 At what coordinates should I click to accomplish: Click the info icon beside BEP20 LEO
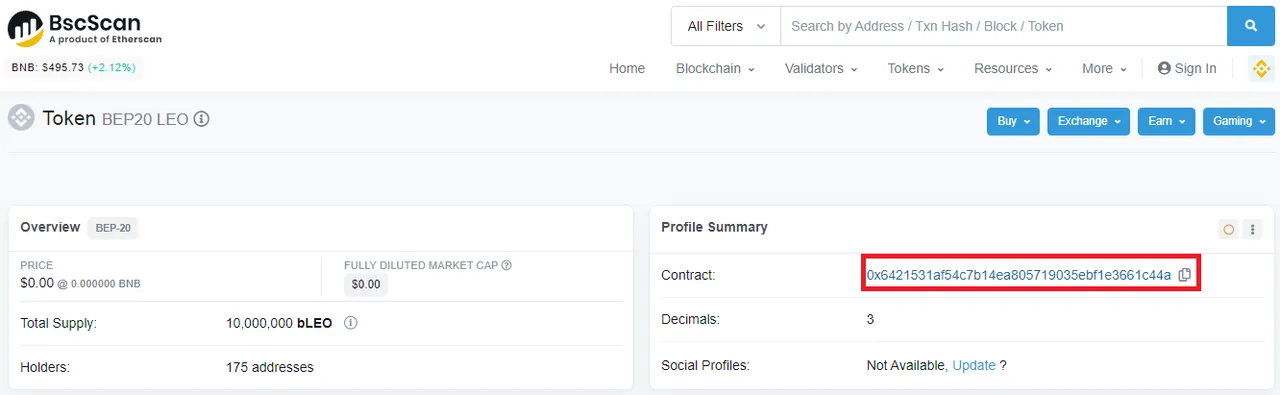(x=201, y=119)
